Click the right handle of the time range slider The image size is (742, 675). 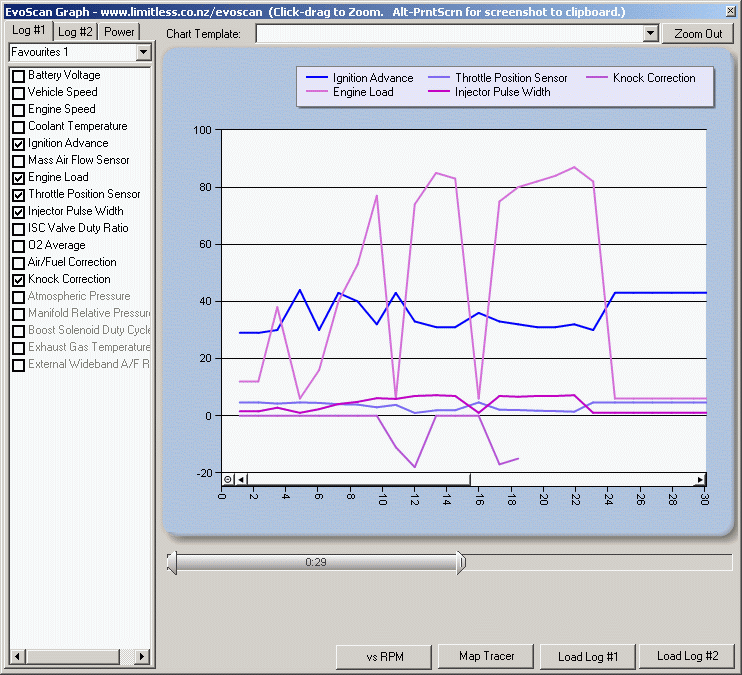tap(461, 563)
